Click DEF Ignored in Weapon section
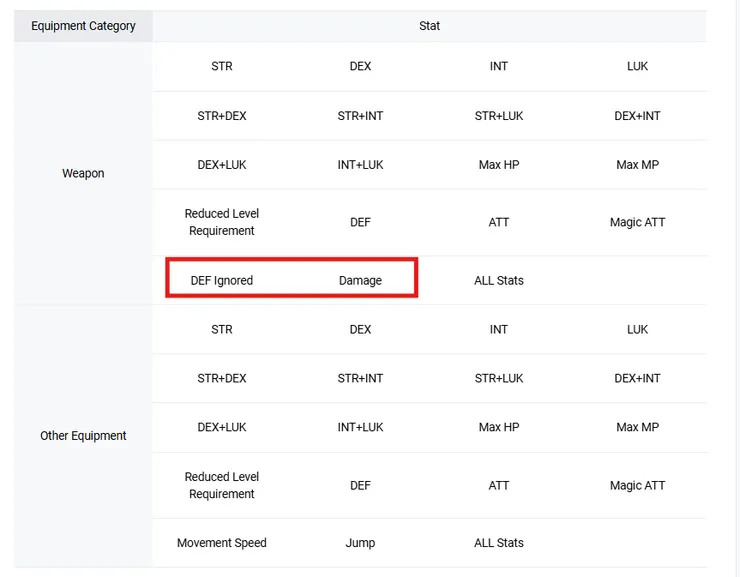Viewport: 740px width, 577px height. 222,281
